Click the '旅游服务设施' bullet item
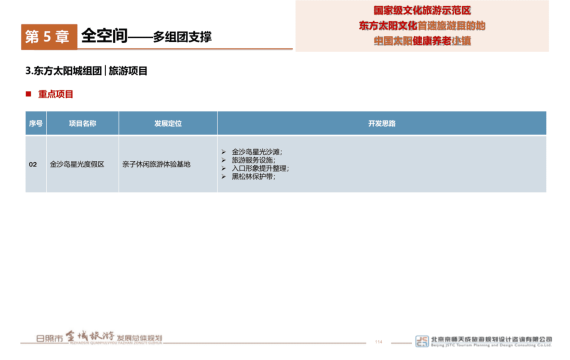 [x=253, y=160]
